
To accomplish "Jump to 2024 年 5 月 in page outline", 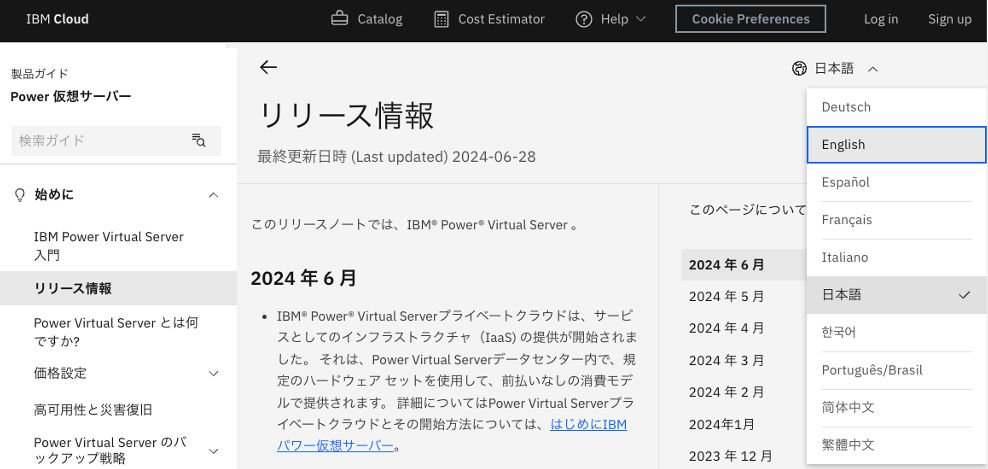I will coord(727,296).
